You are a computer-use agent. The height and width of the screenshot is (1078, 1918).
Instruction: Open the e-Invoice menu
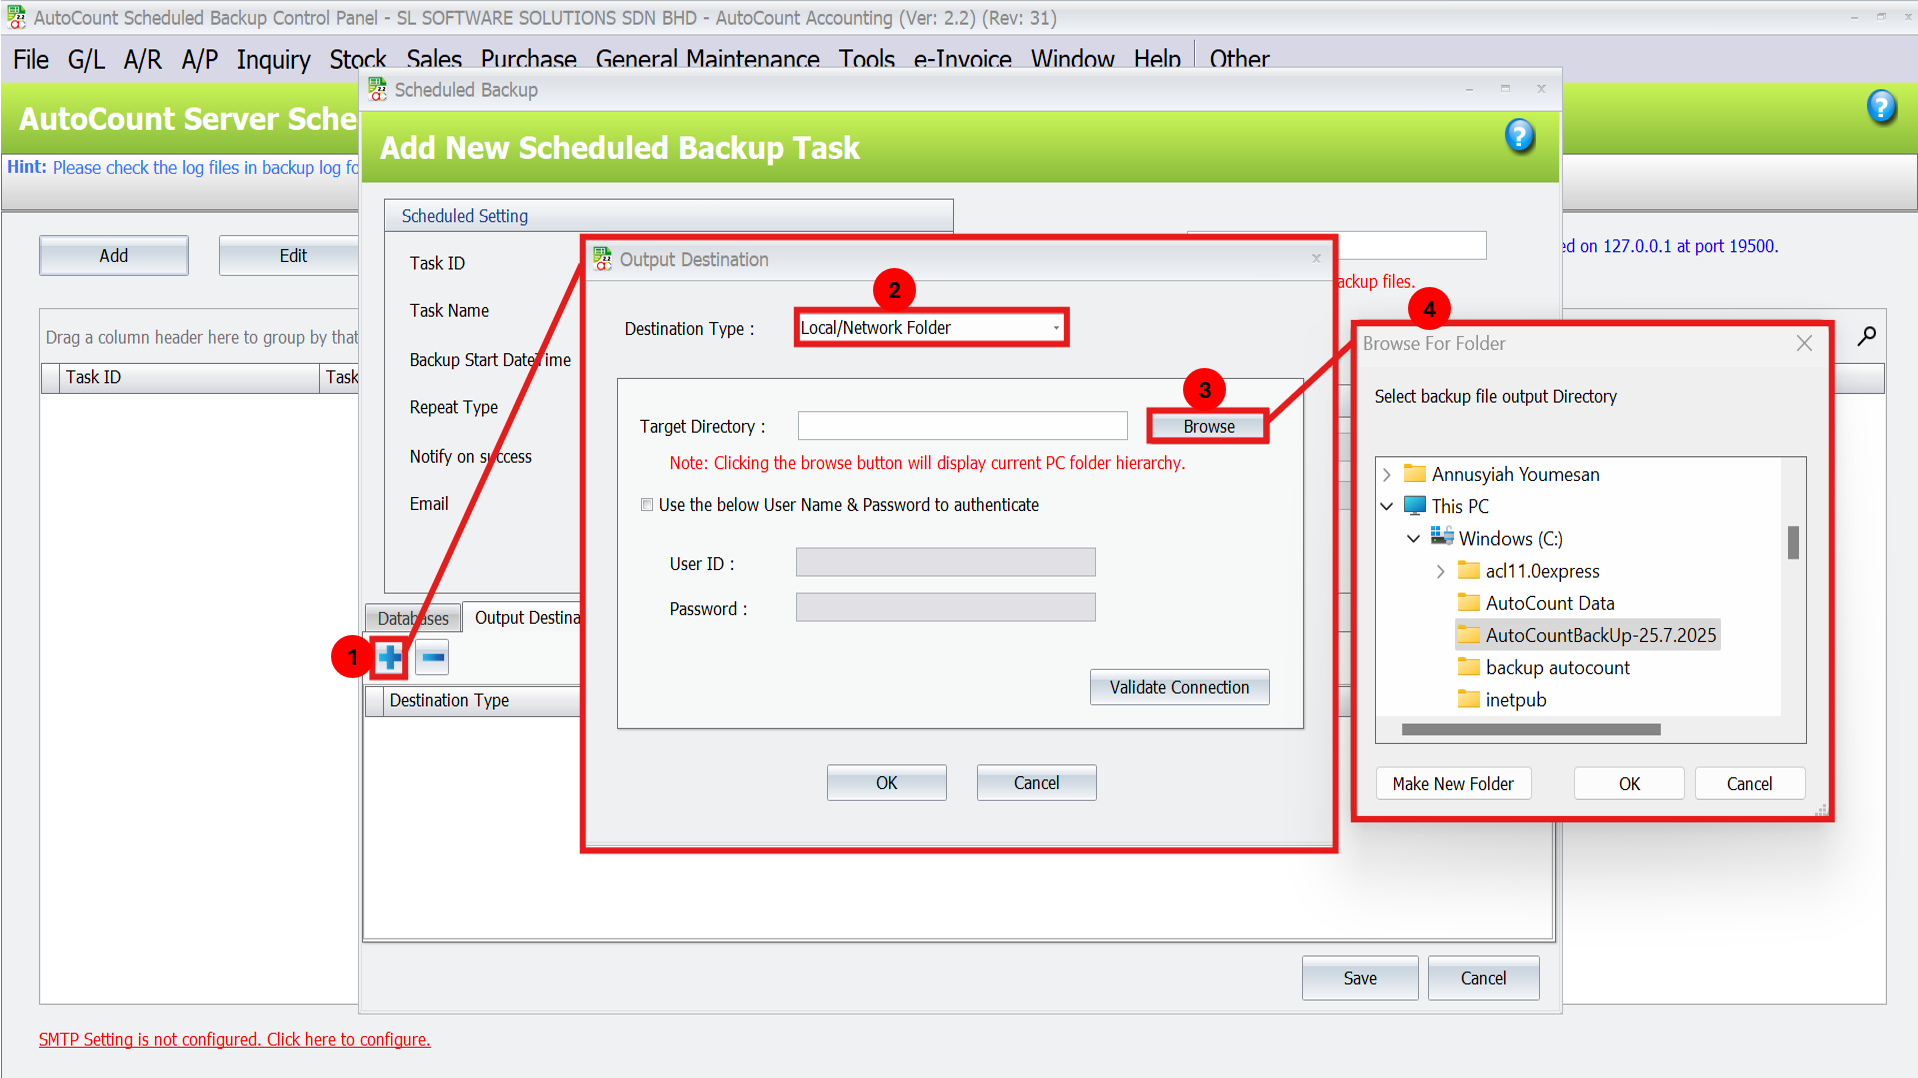click(962, 60)
